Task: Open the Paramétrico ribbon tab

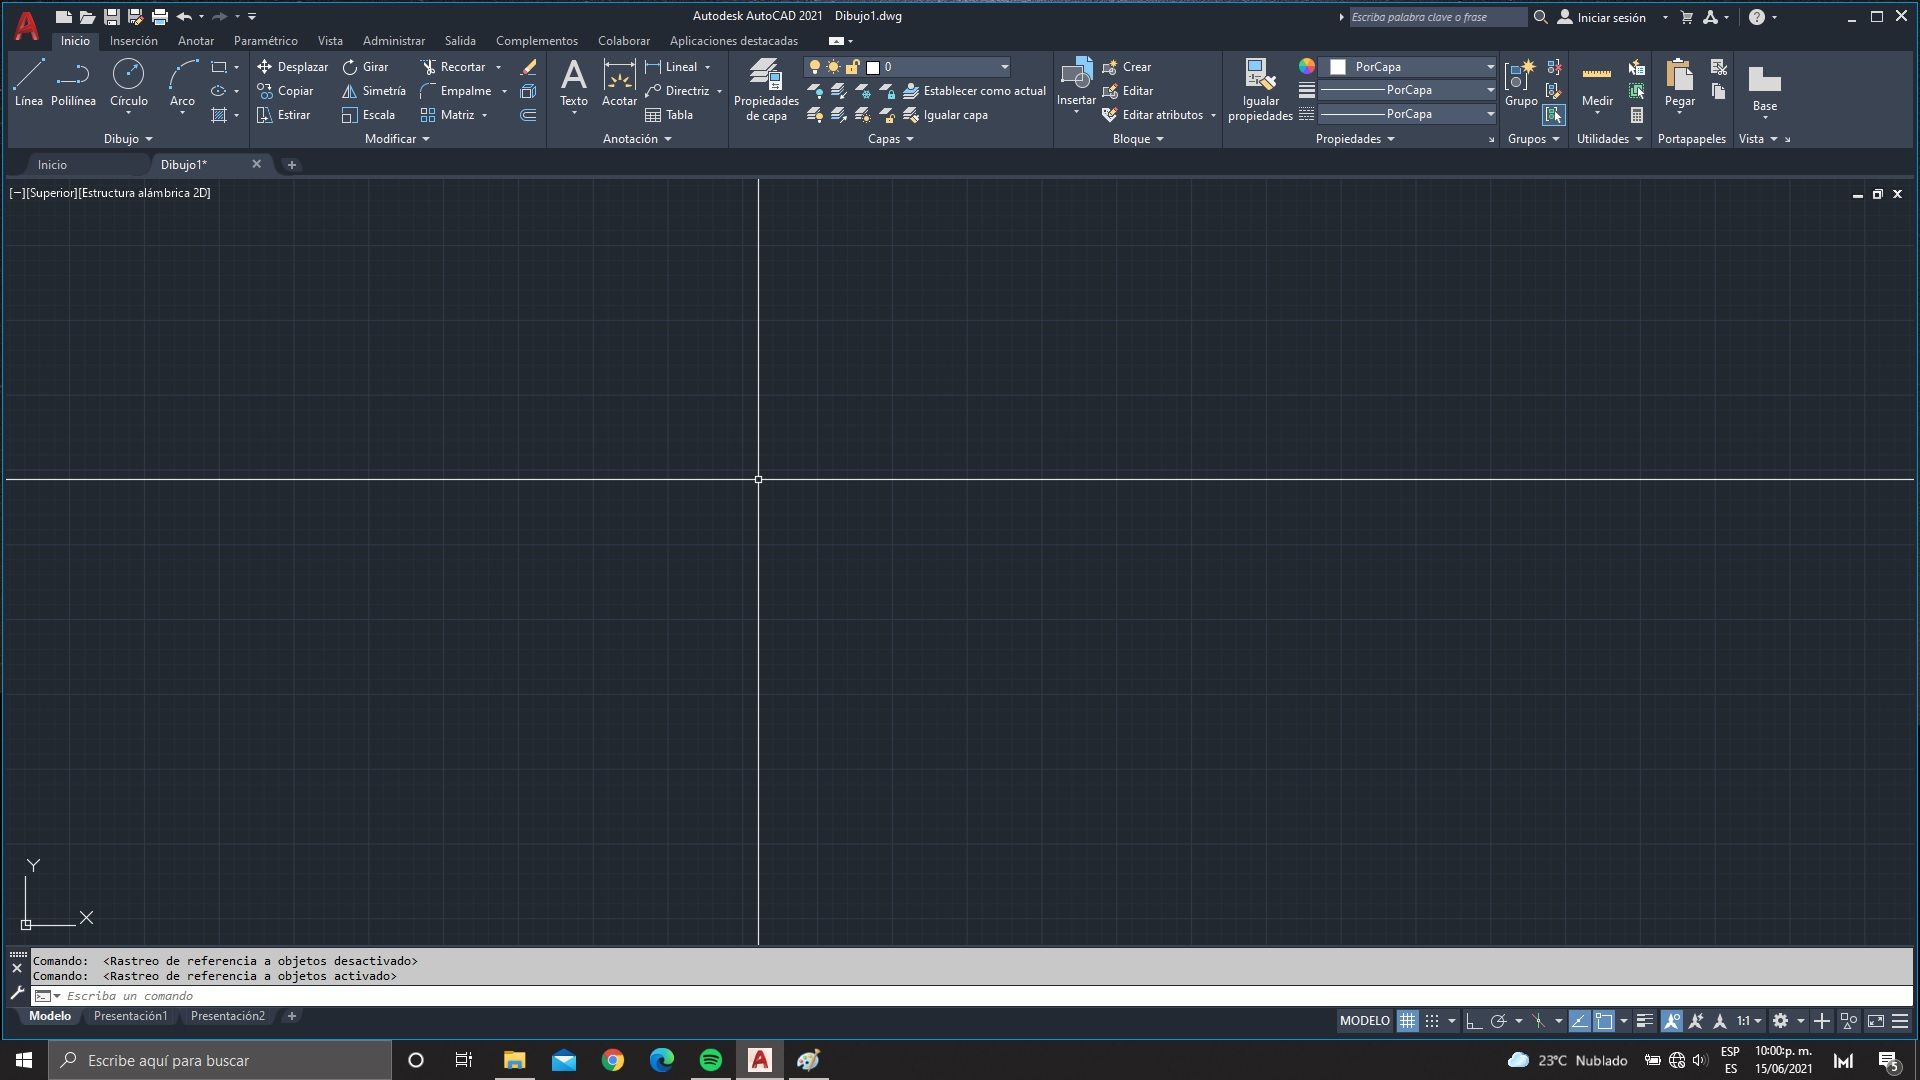Action: click(x=266, y=41)
